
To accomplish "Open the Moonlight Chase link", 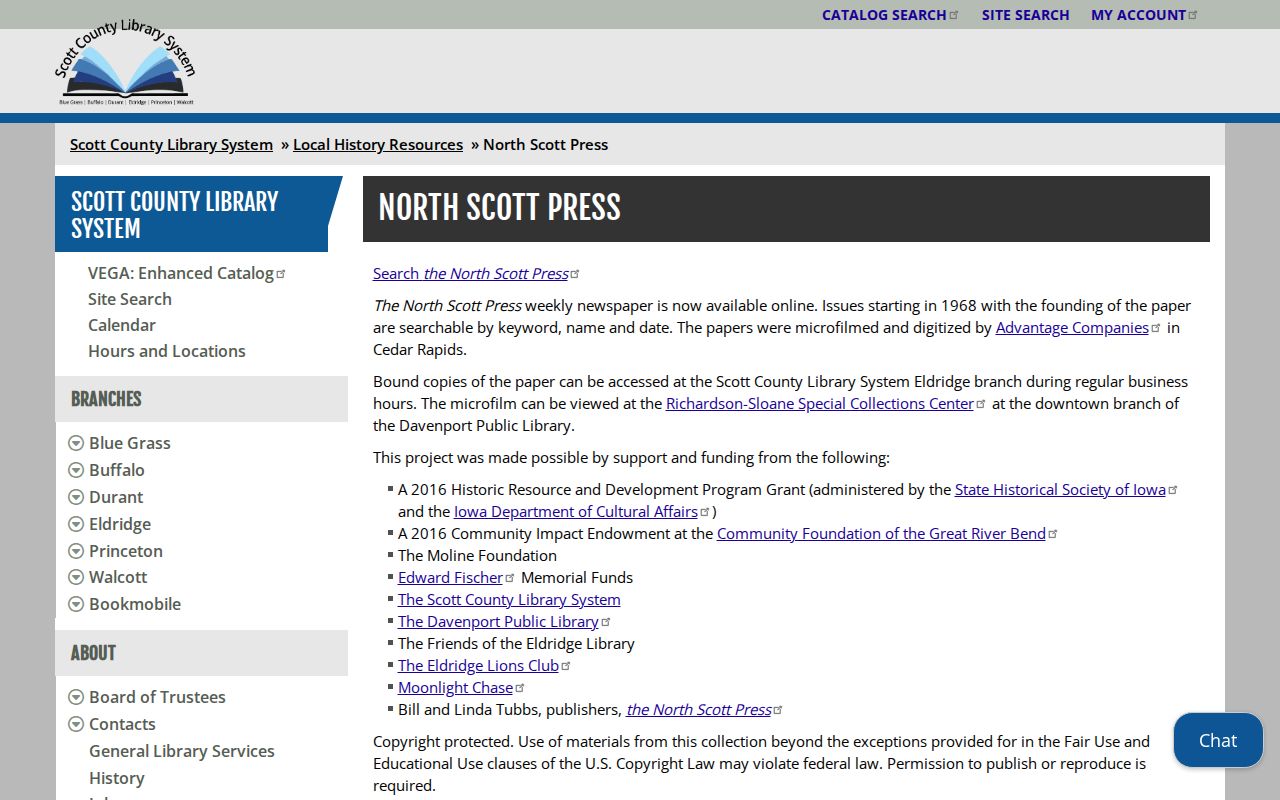I will (x=461, y=687).
